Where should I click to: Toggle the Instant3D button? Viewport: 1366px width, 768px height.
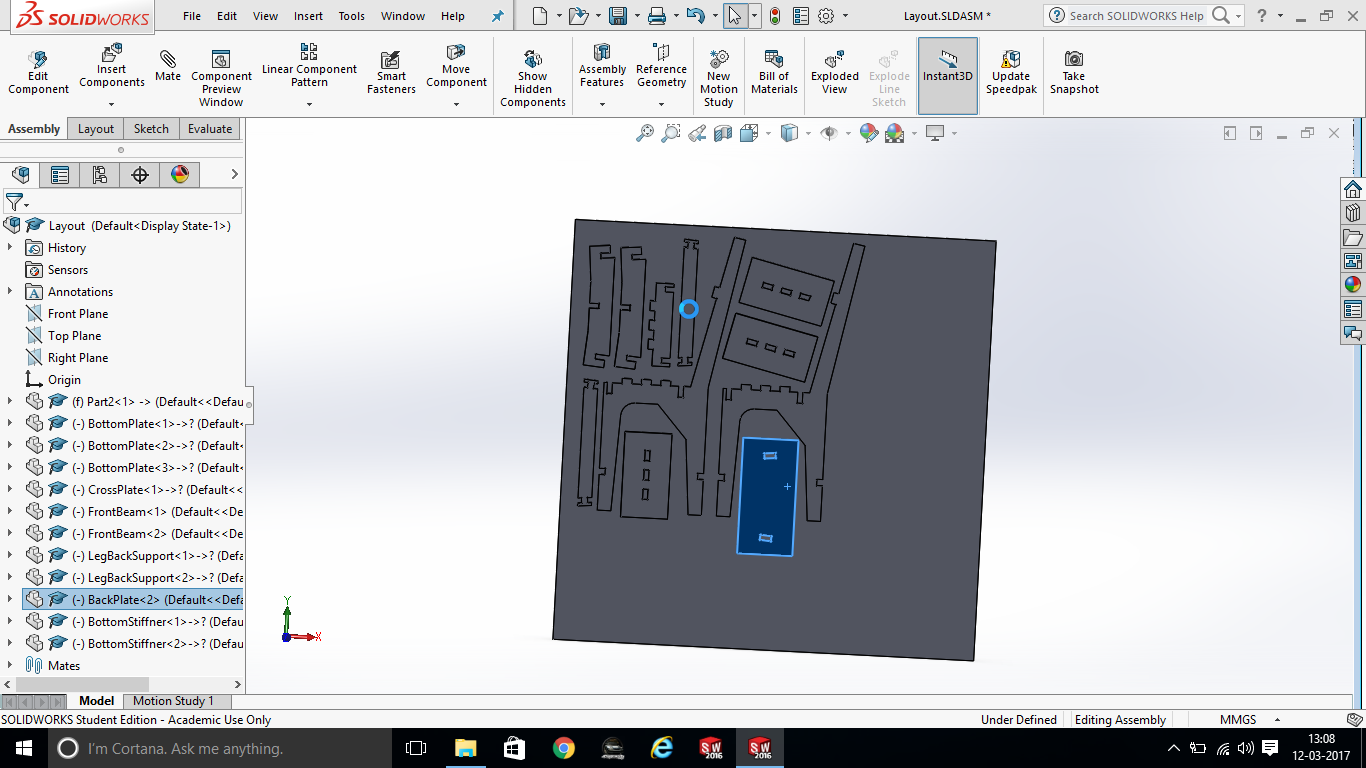[948, 76]
